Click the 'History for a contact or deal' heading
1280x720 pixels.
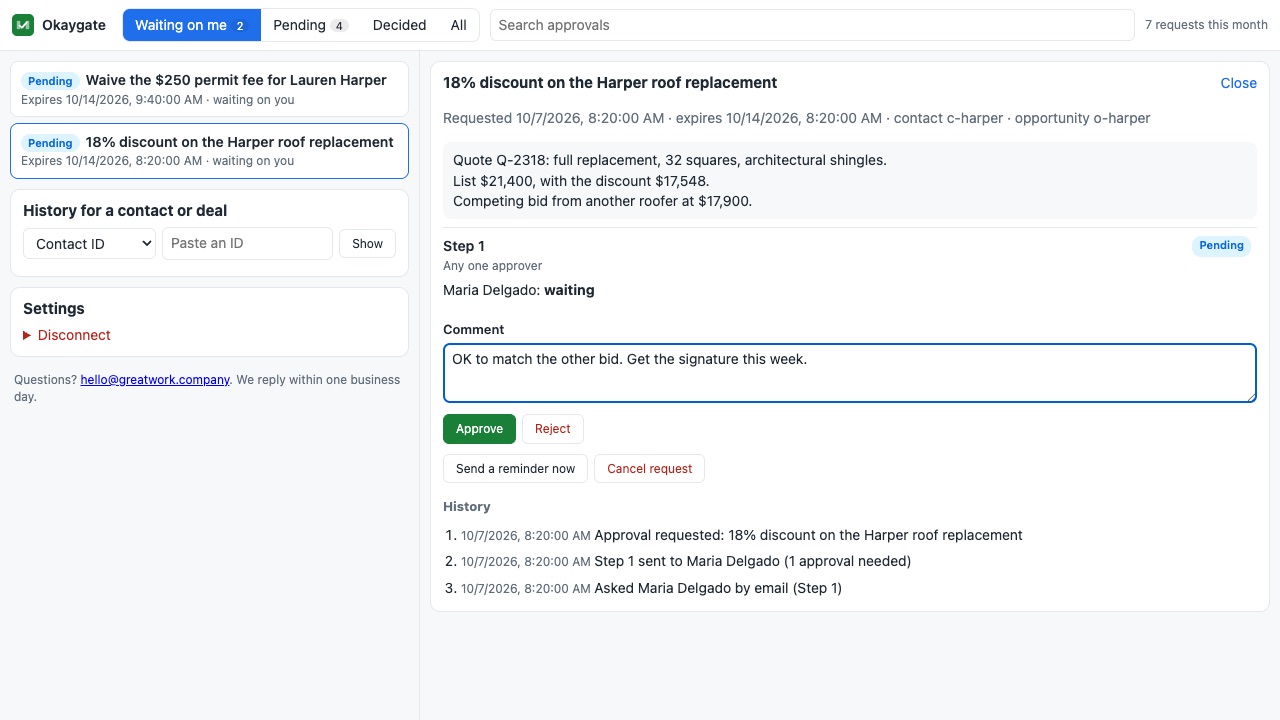pos(125,211)
